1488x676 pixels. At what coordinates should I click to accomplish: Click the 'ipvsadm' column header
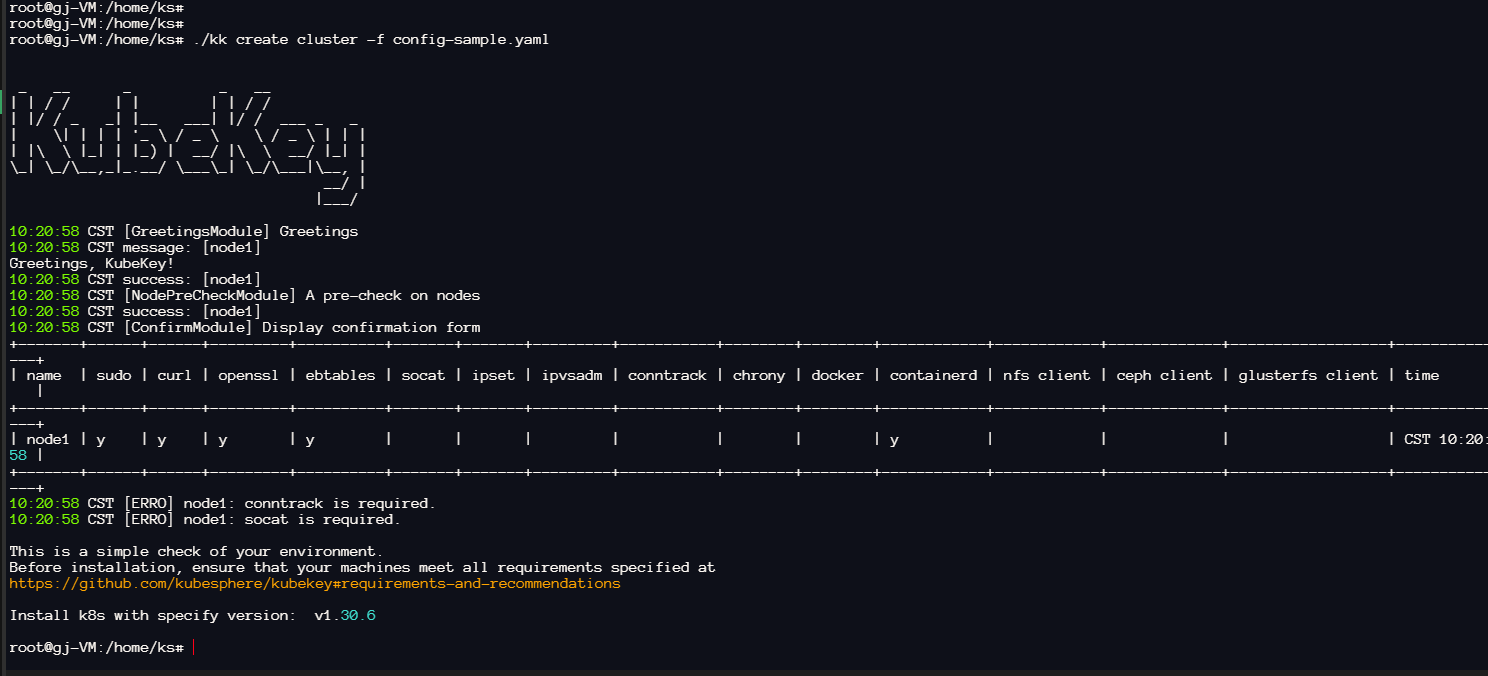[572, 375]
